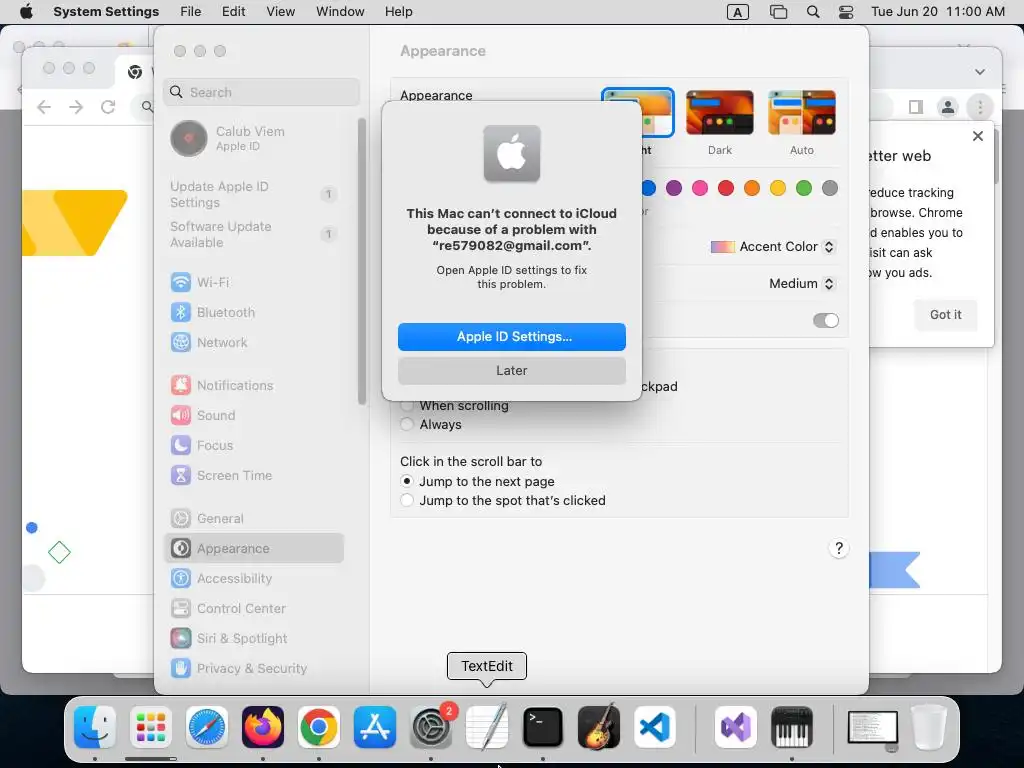The image size is (1024, 768).
Task: Choose the red accent color
Action: click(x=726, y=188)
